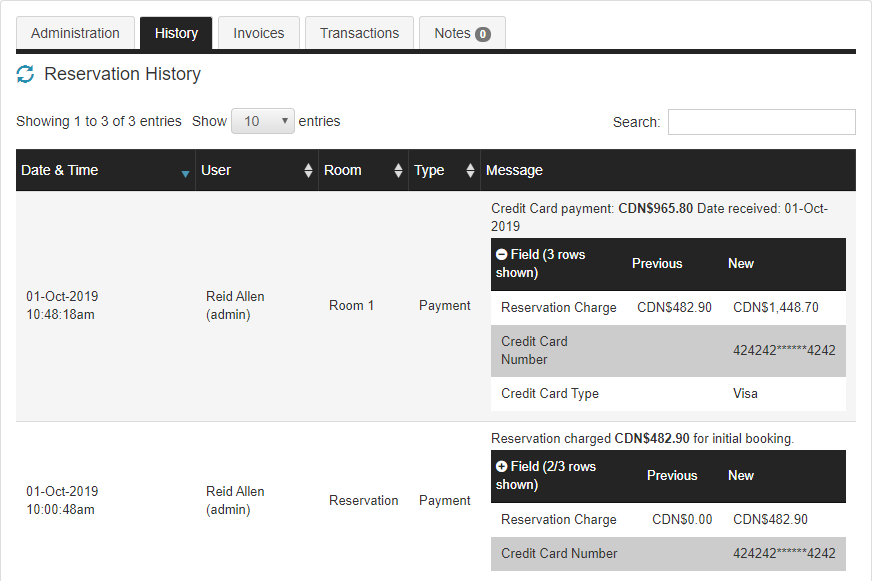This screenshot has height=581, width=872.
Task: Click the CDN$1,448.70 new value
Action: point(775,307)
